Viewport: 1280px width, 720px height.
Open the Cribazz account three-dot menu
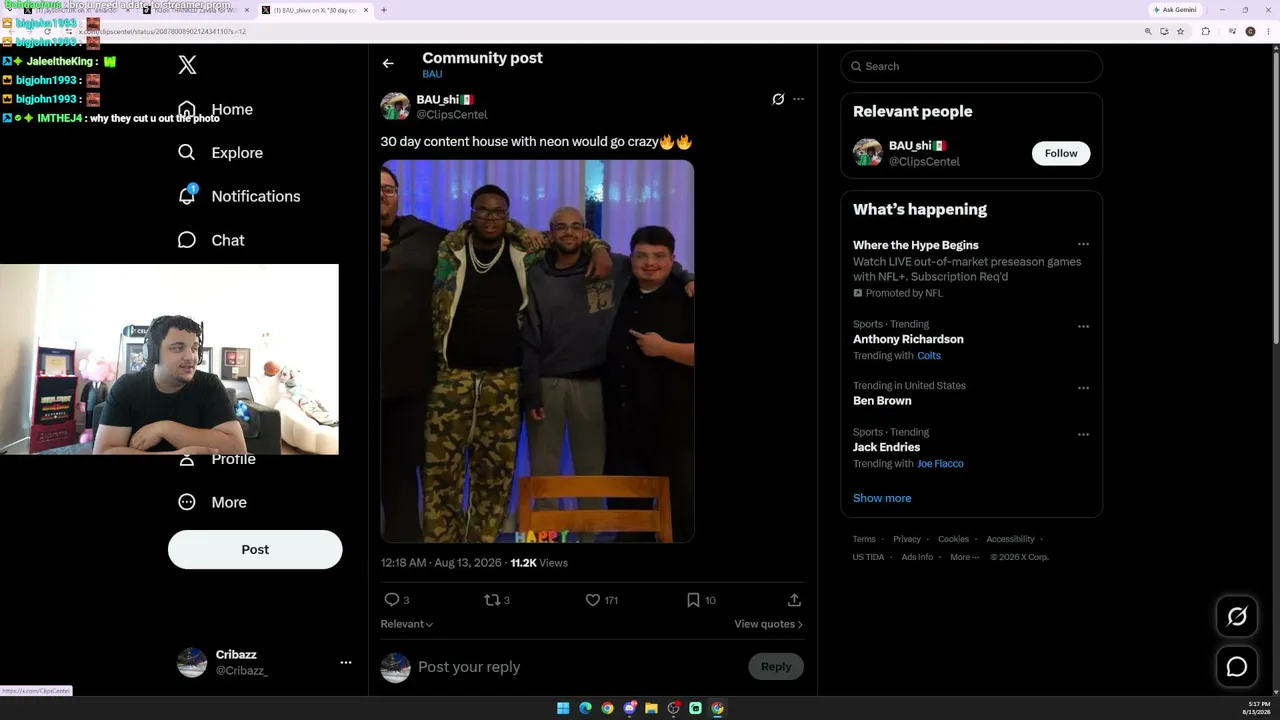[x=346, y=662]
